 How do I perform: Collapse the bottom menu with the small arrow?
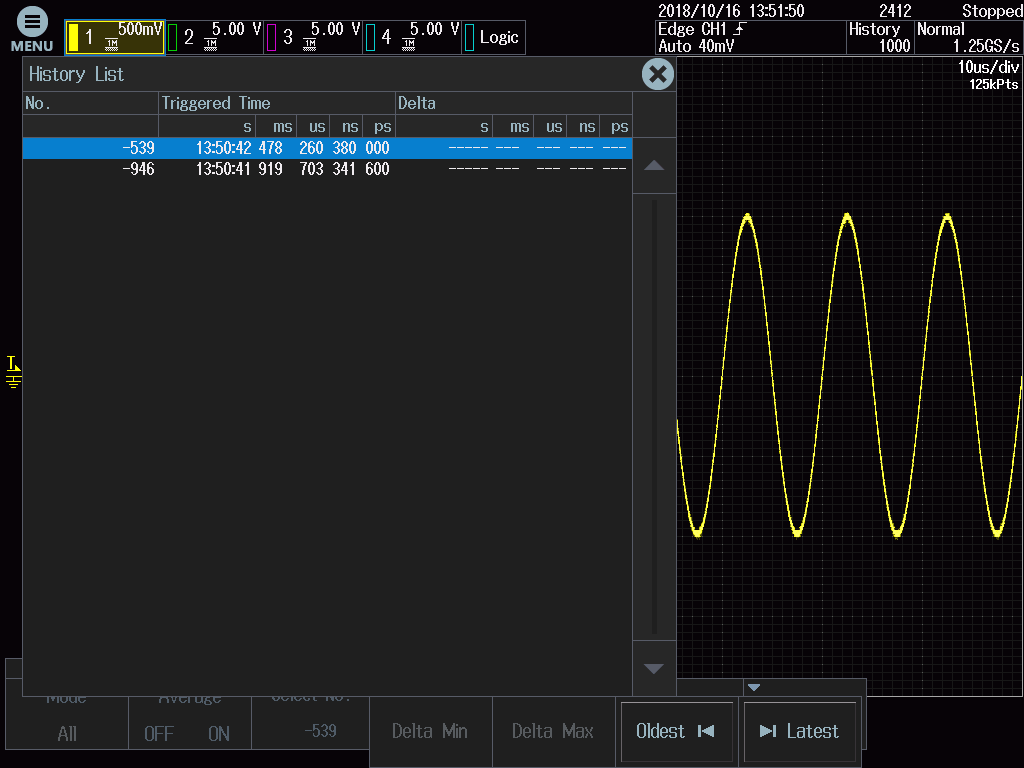[x=754, y=687]
